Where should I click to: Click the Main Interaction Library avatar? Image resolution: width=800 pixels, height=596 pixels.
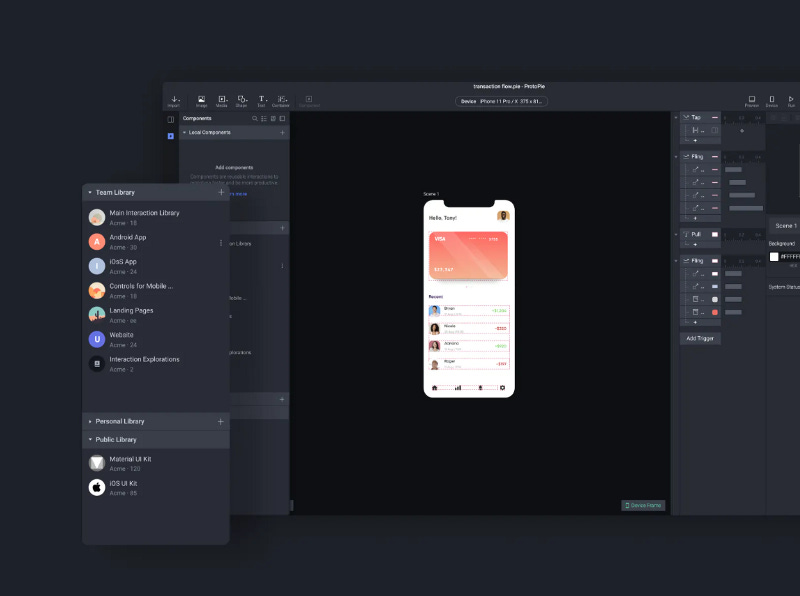pos(97,217)
